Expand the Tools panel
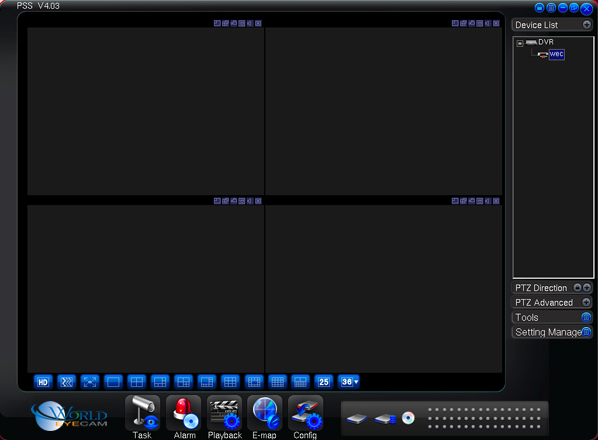The width and height of the screenshot is (598, 440). pyautogui.click(x=586, y=317)
